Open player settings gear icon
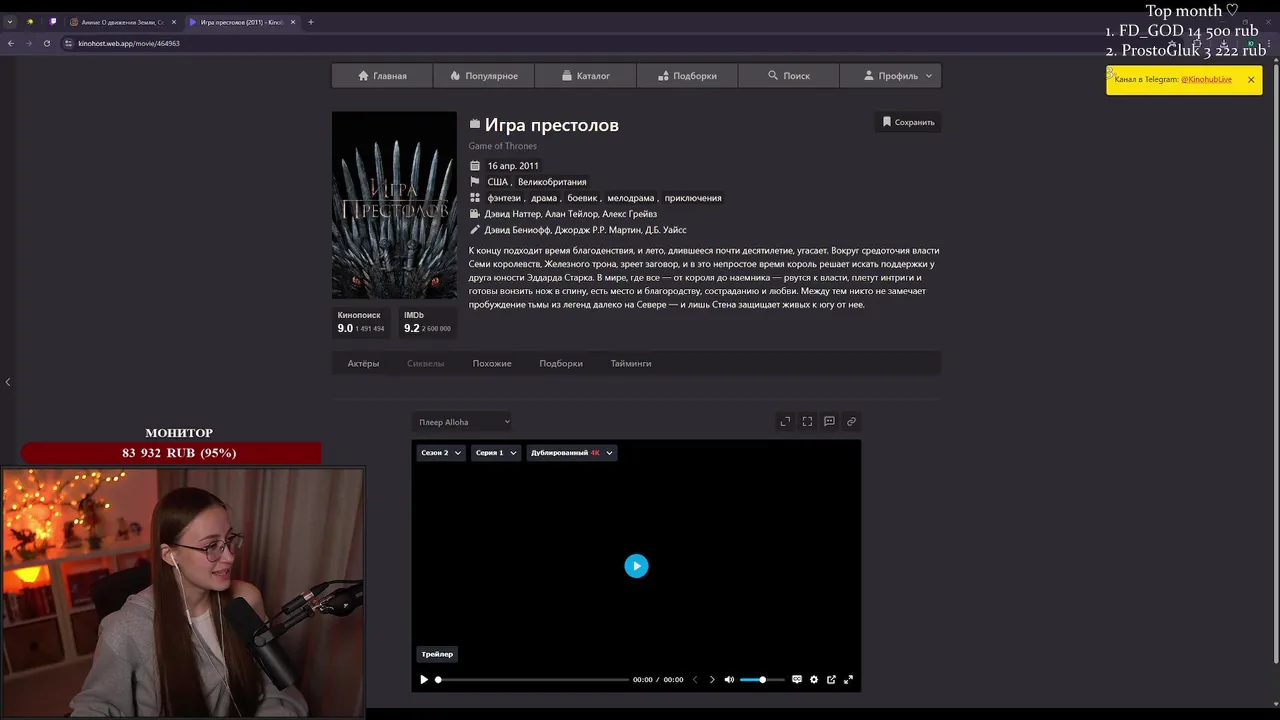This screenshot has width=1280, height=720. click(x=814, y=680)
